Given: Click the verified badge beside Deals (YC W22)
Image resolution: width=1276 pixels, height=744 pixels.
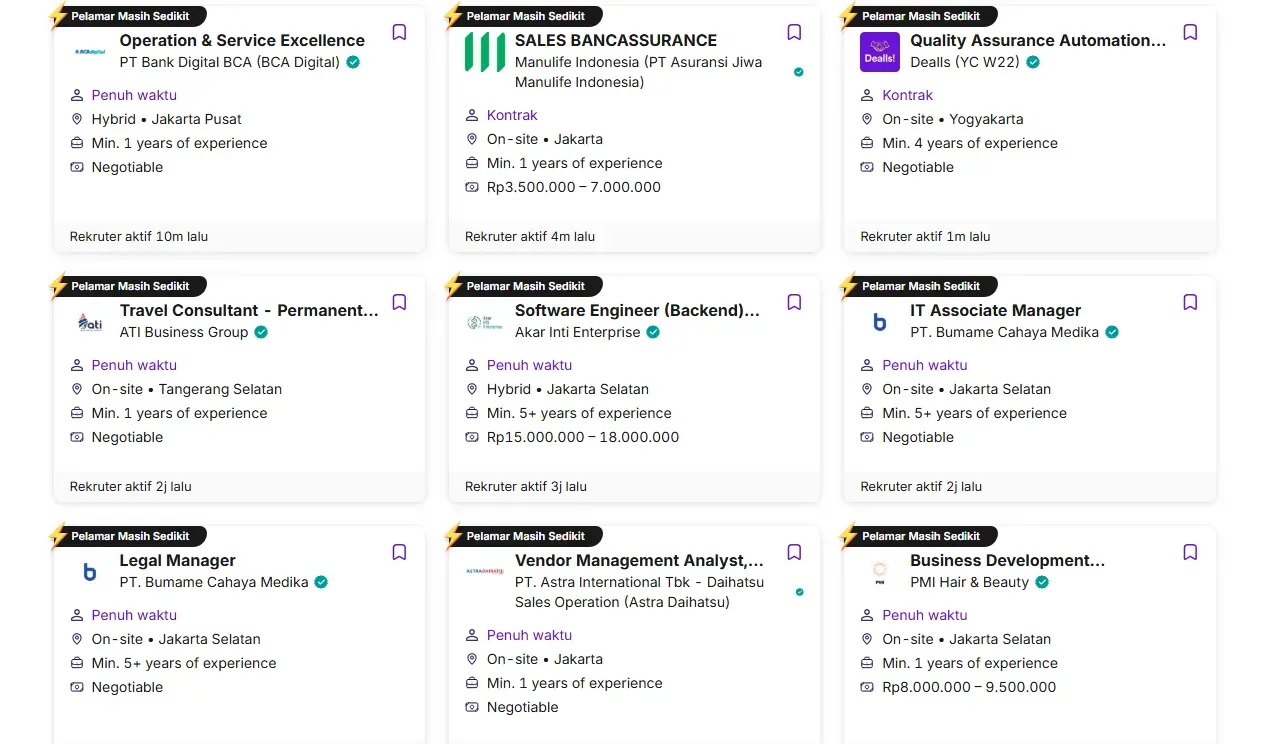Looking at the screenshot, I should (x=1033, y=62).
